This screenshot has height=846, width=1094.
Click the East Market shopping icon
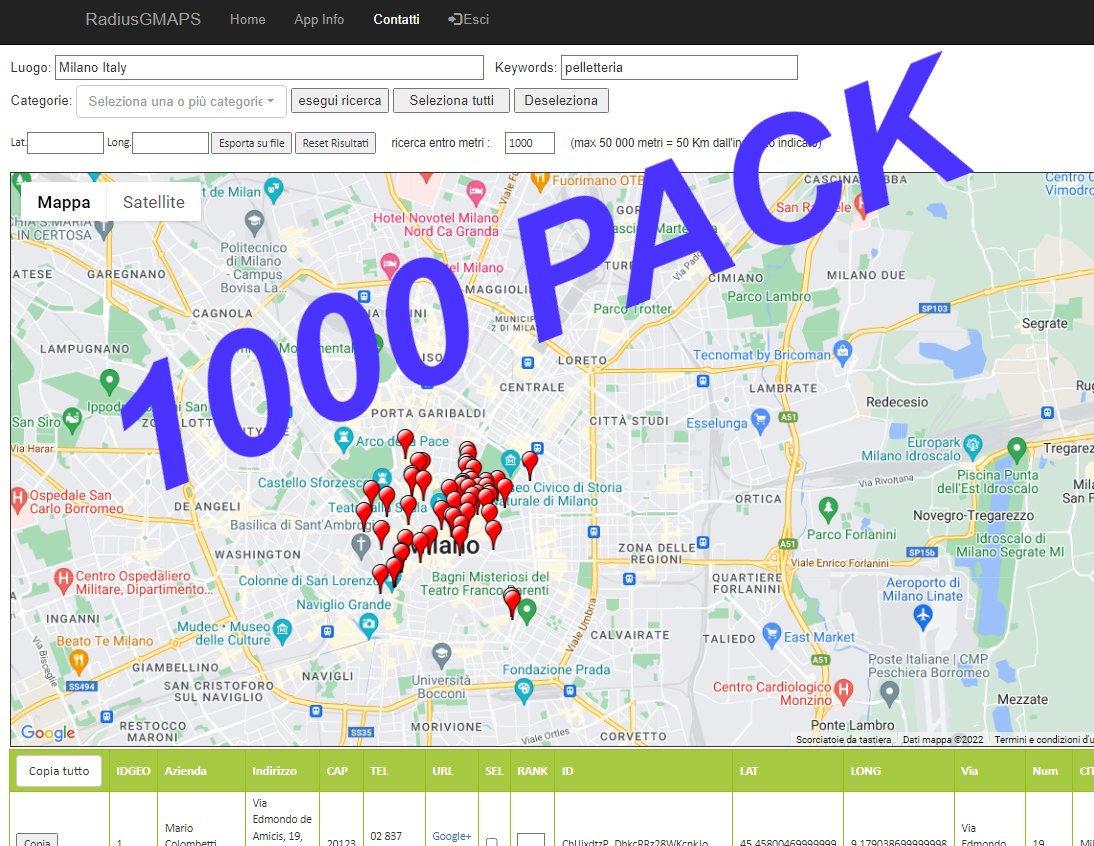(x=771, y=634)
